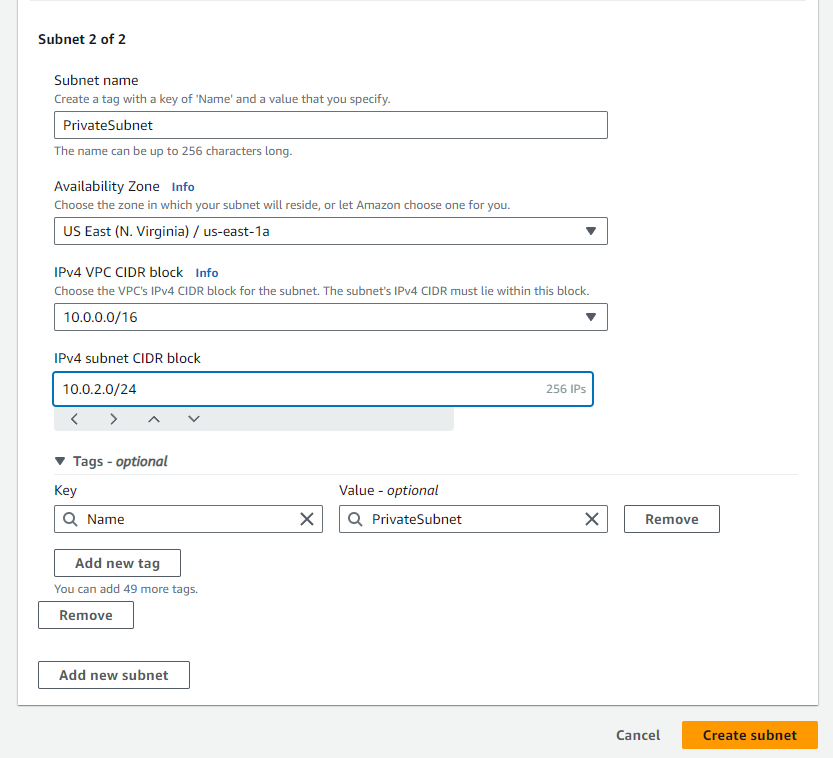This screenshot has width=833, height=758.
Task: Click the Subnet name input field
Action: pos(330,125)
